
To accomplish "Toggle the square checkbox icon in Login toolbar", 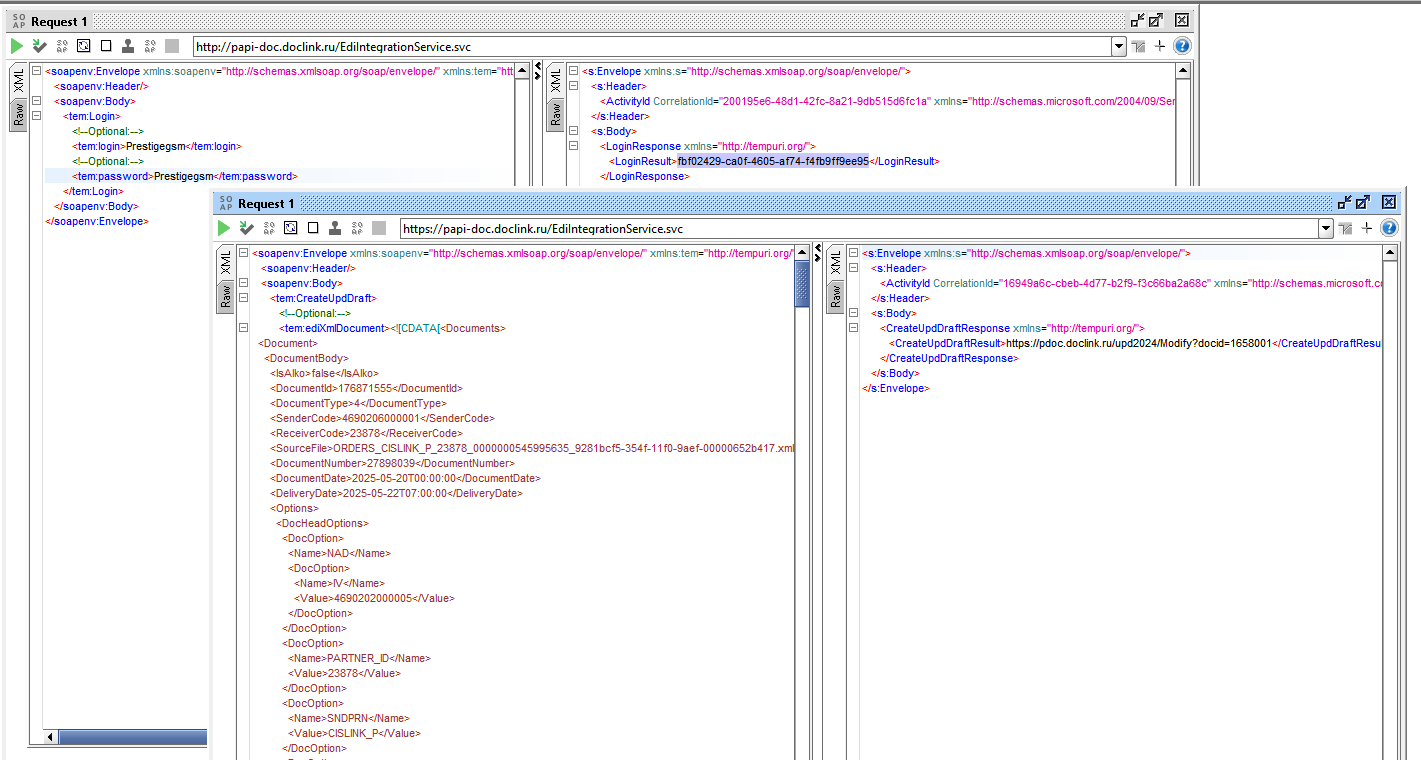I will 106,46.
